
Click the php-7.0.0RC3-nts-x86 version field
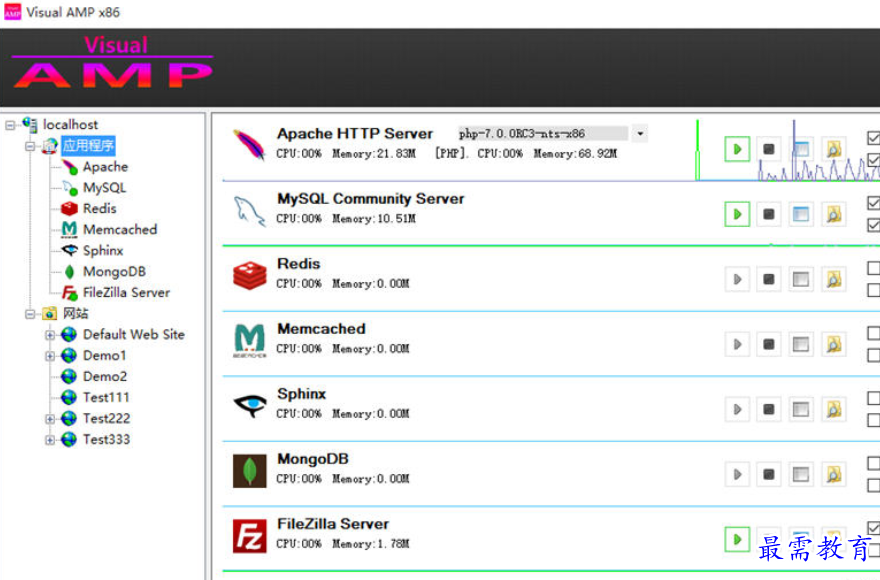tap(543, 134)
